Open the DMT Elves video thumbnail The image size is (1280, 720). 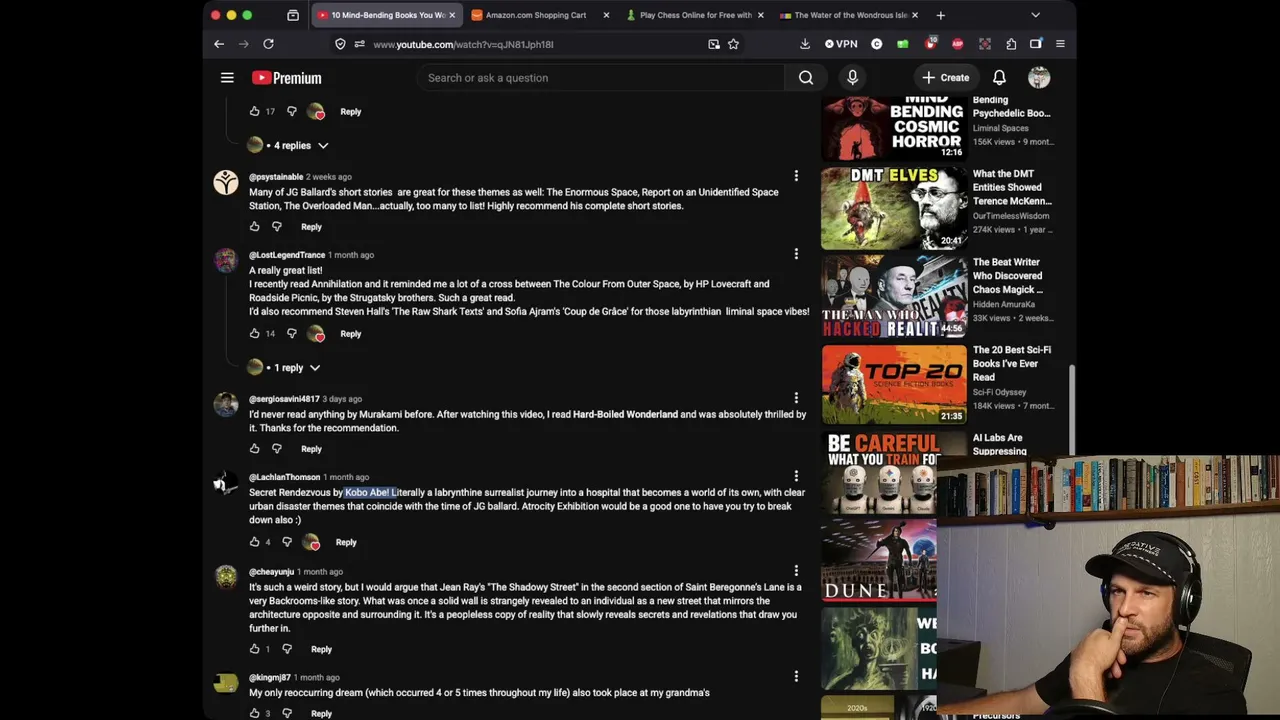[894, 208]
